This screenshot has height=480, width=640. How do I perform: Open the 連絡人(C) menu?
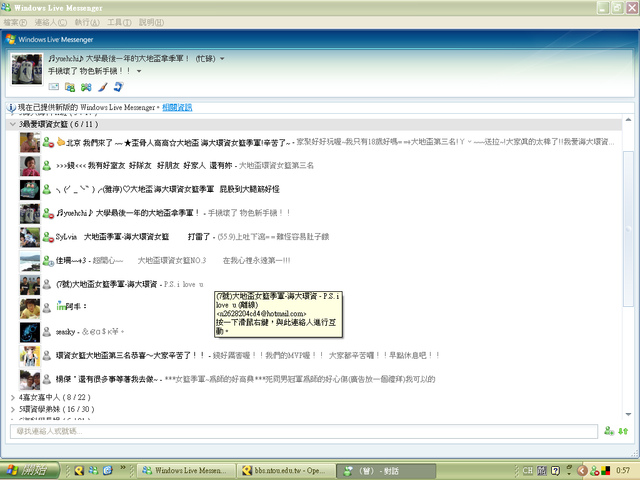pos(51,22)
